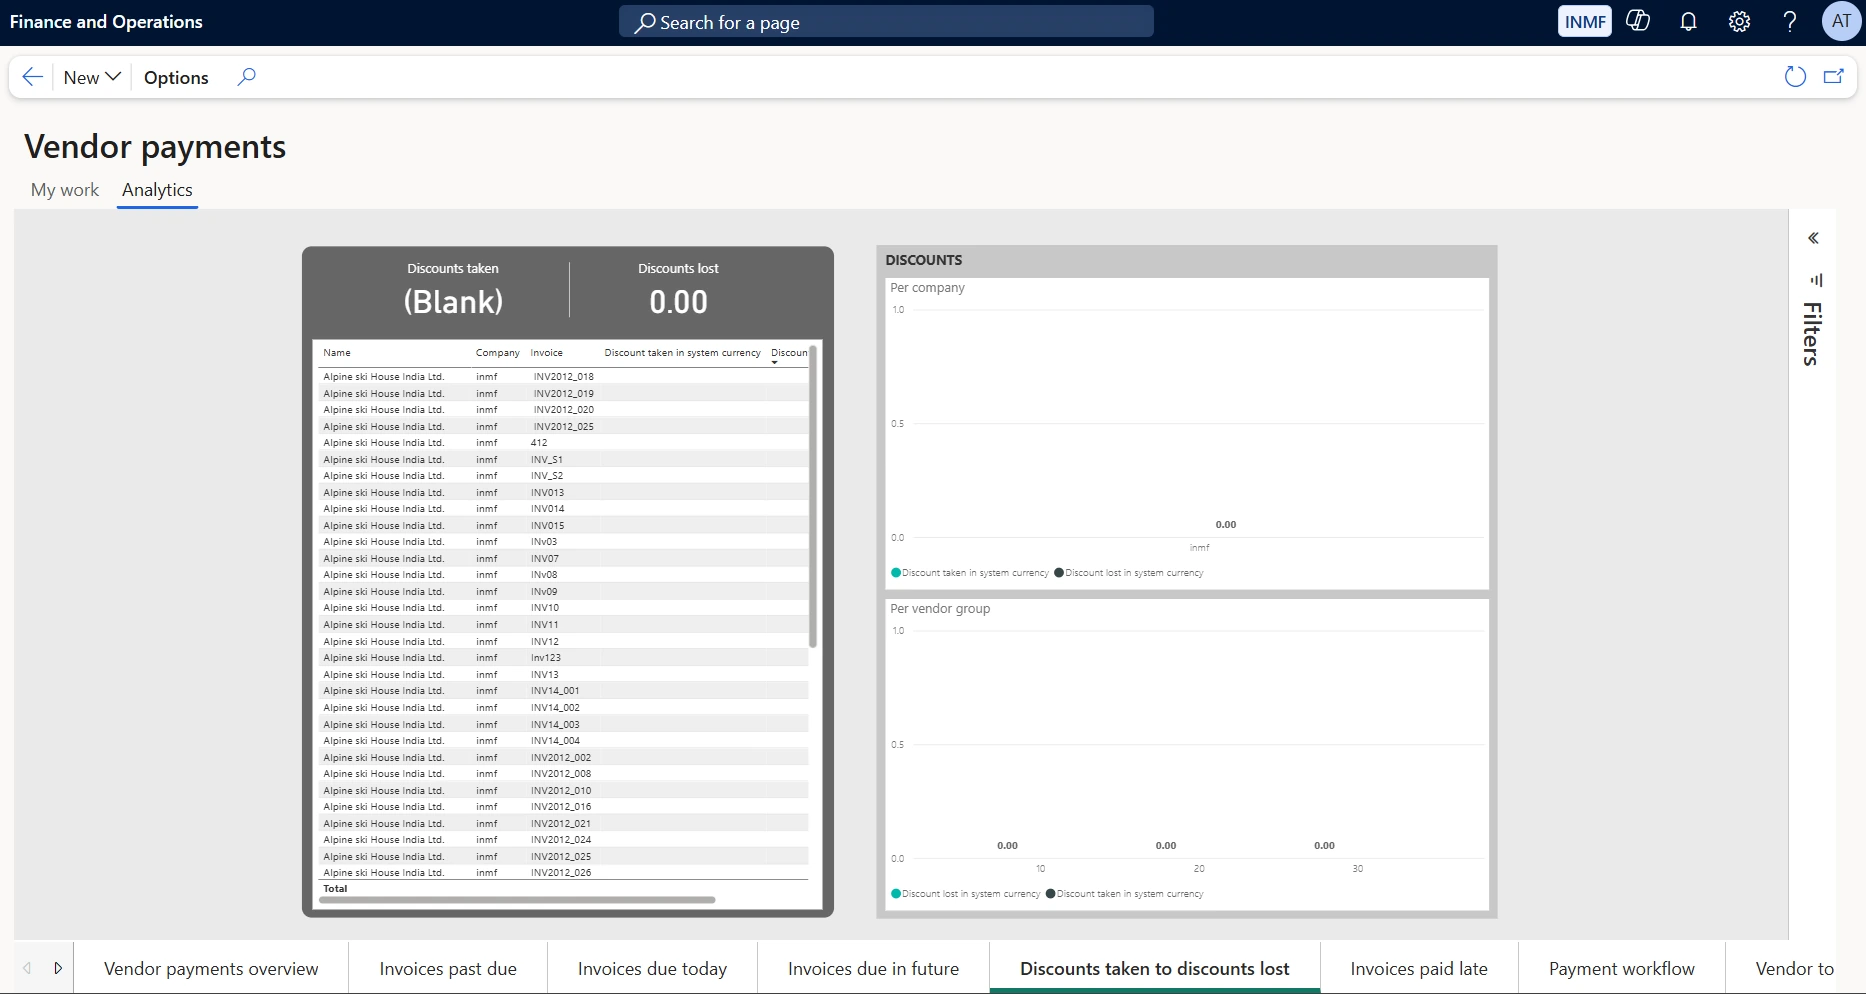Click the Finance and Operations title
This screenshot has width=1866, height=994.
(106, 22)
